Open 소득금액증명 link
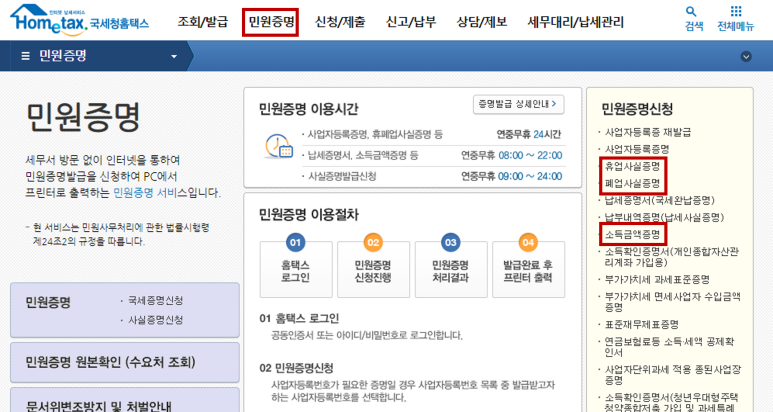Image resolution: width=773 pixels, height=412 pixels. [x=632, y=234]
